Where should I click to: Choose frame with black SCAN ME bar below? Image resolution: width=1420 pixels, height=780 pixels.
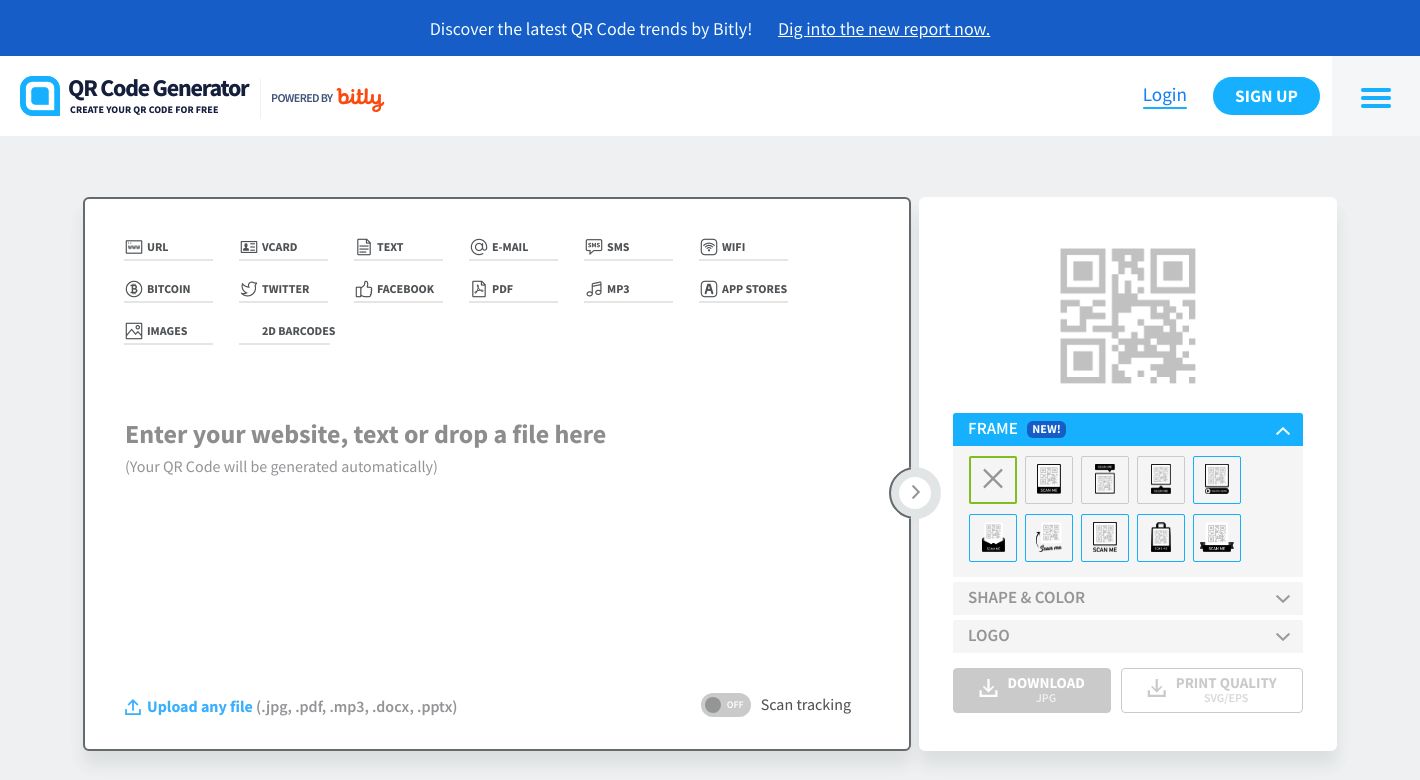(x=1049, y=480)
